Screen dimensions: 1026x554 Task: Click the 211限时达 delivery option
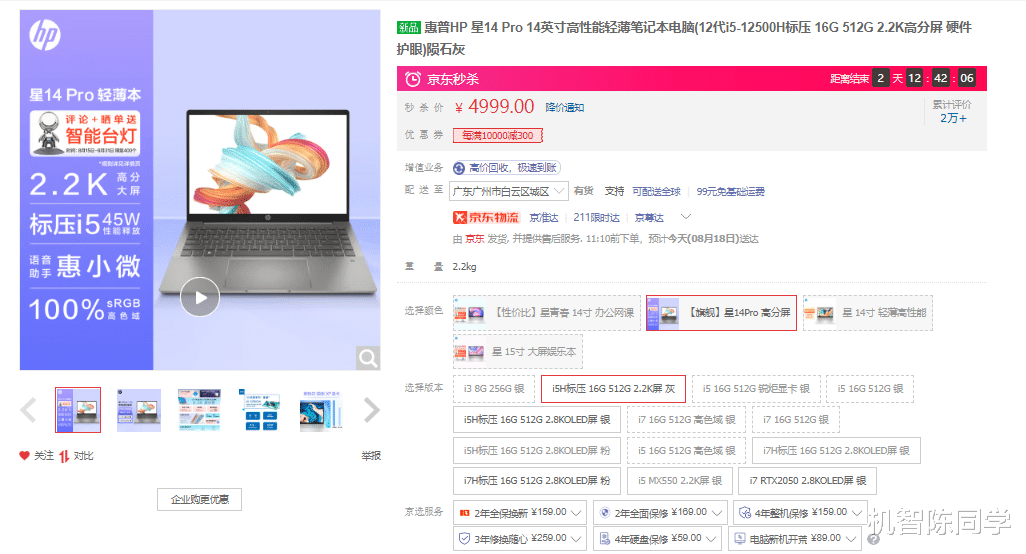[596, 217]
